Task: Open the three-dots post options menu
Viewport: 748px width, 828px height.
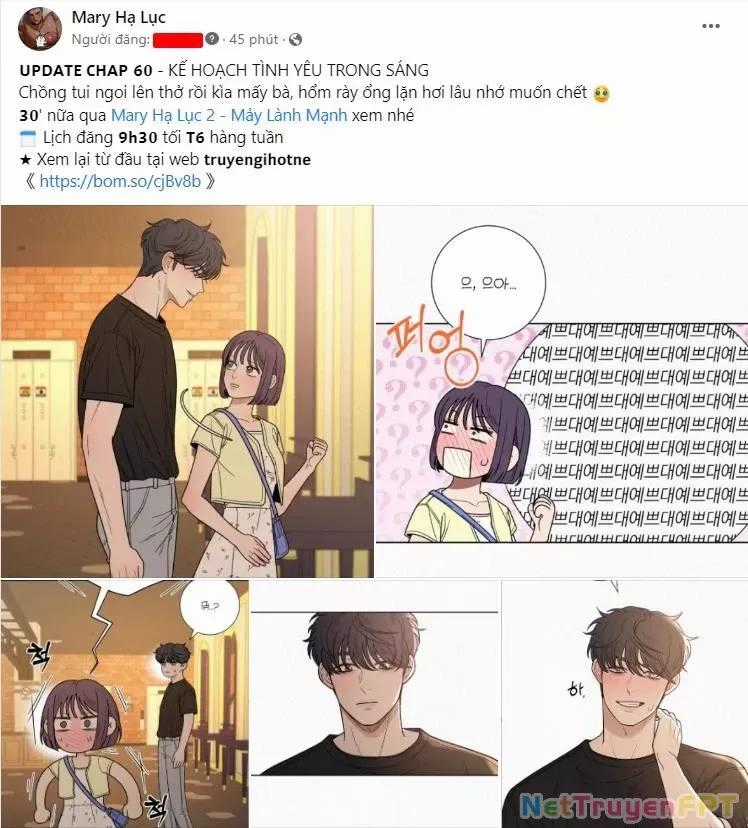Action: tap(711, 26)
